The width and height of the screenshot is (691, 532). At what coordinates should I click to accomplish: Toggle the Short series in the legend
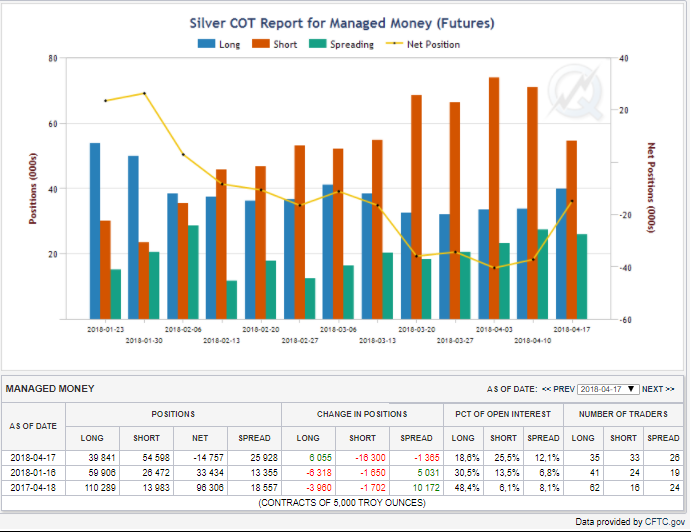click(x=275, y=44)
